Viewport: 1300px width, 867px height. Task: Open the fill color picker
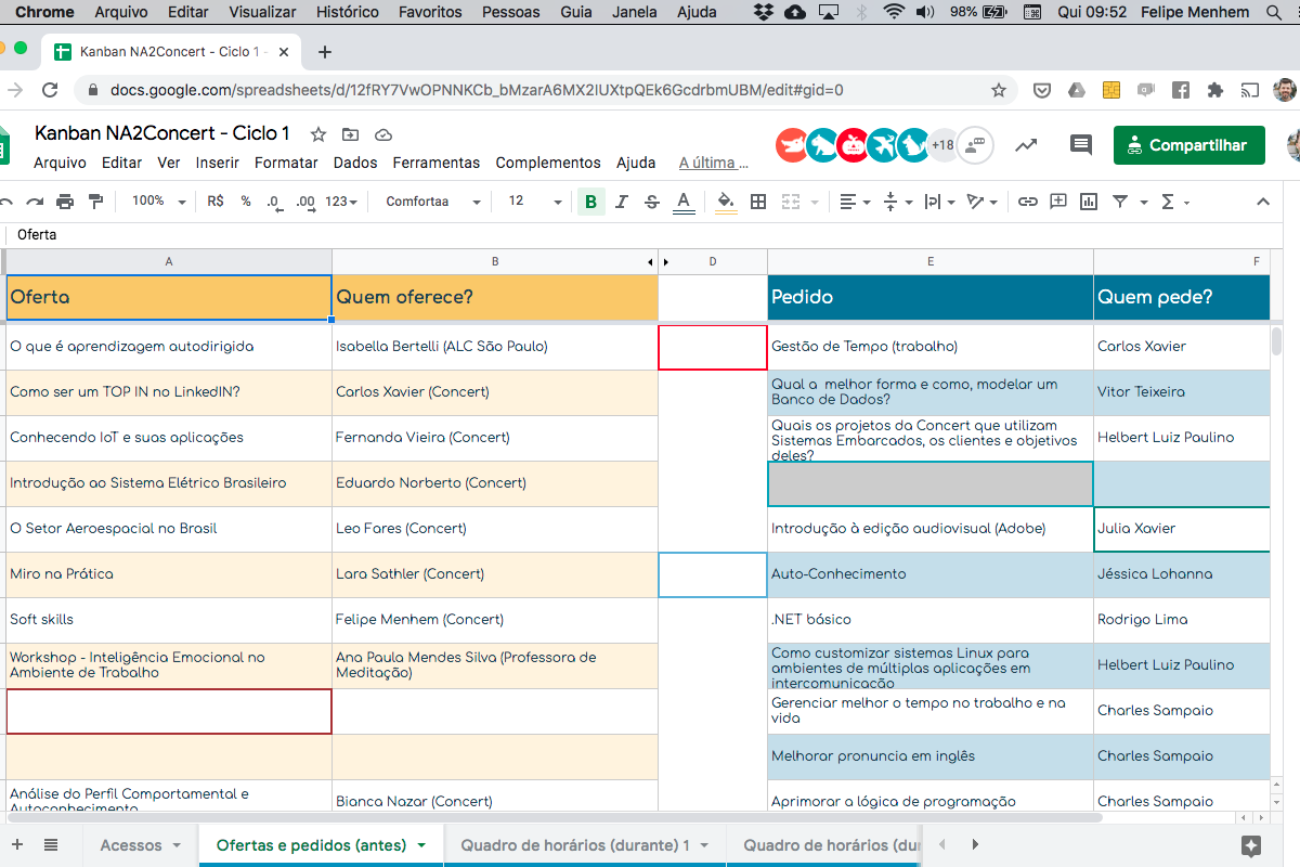[x=726, y=202]
